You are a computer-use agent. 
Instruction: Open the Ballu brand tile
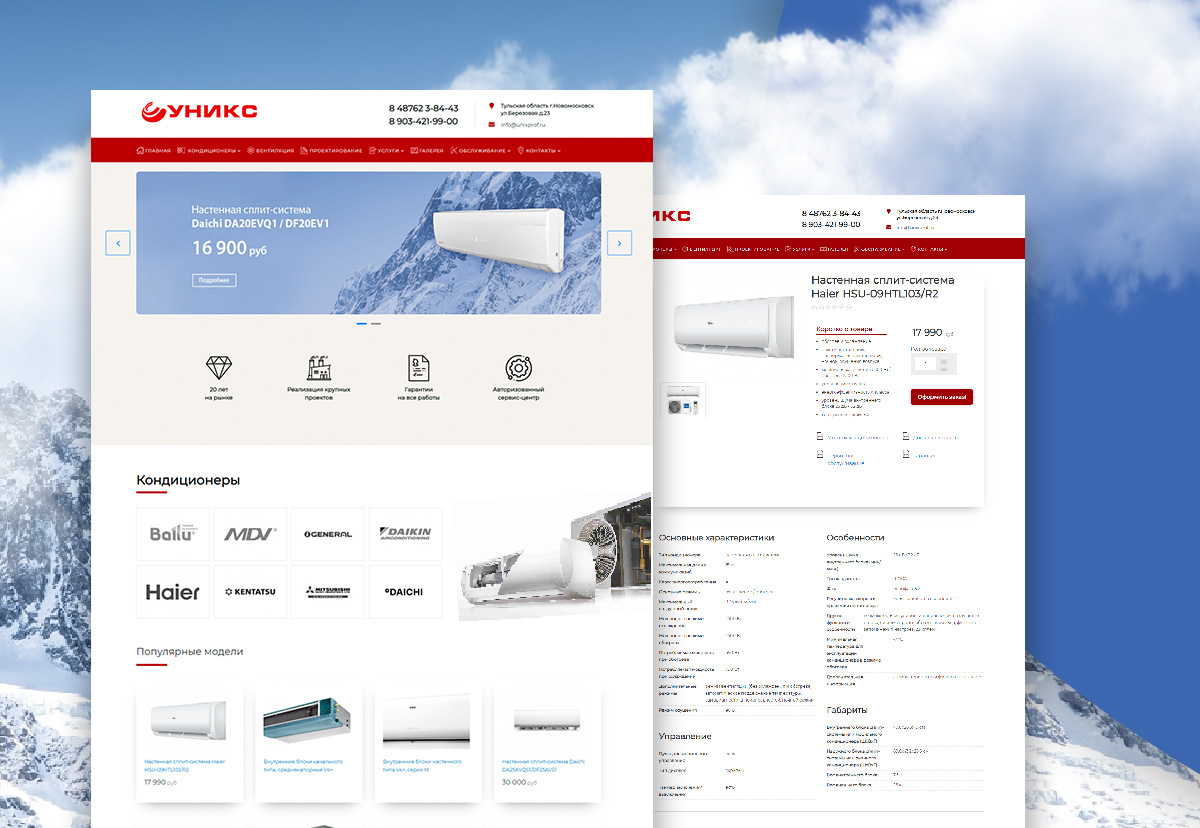pos(173,534)
